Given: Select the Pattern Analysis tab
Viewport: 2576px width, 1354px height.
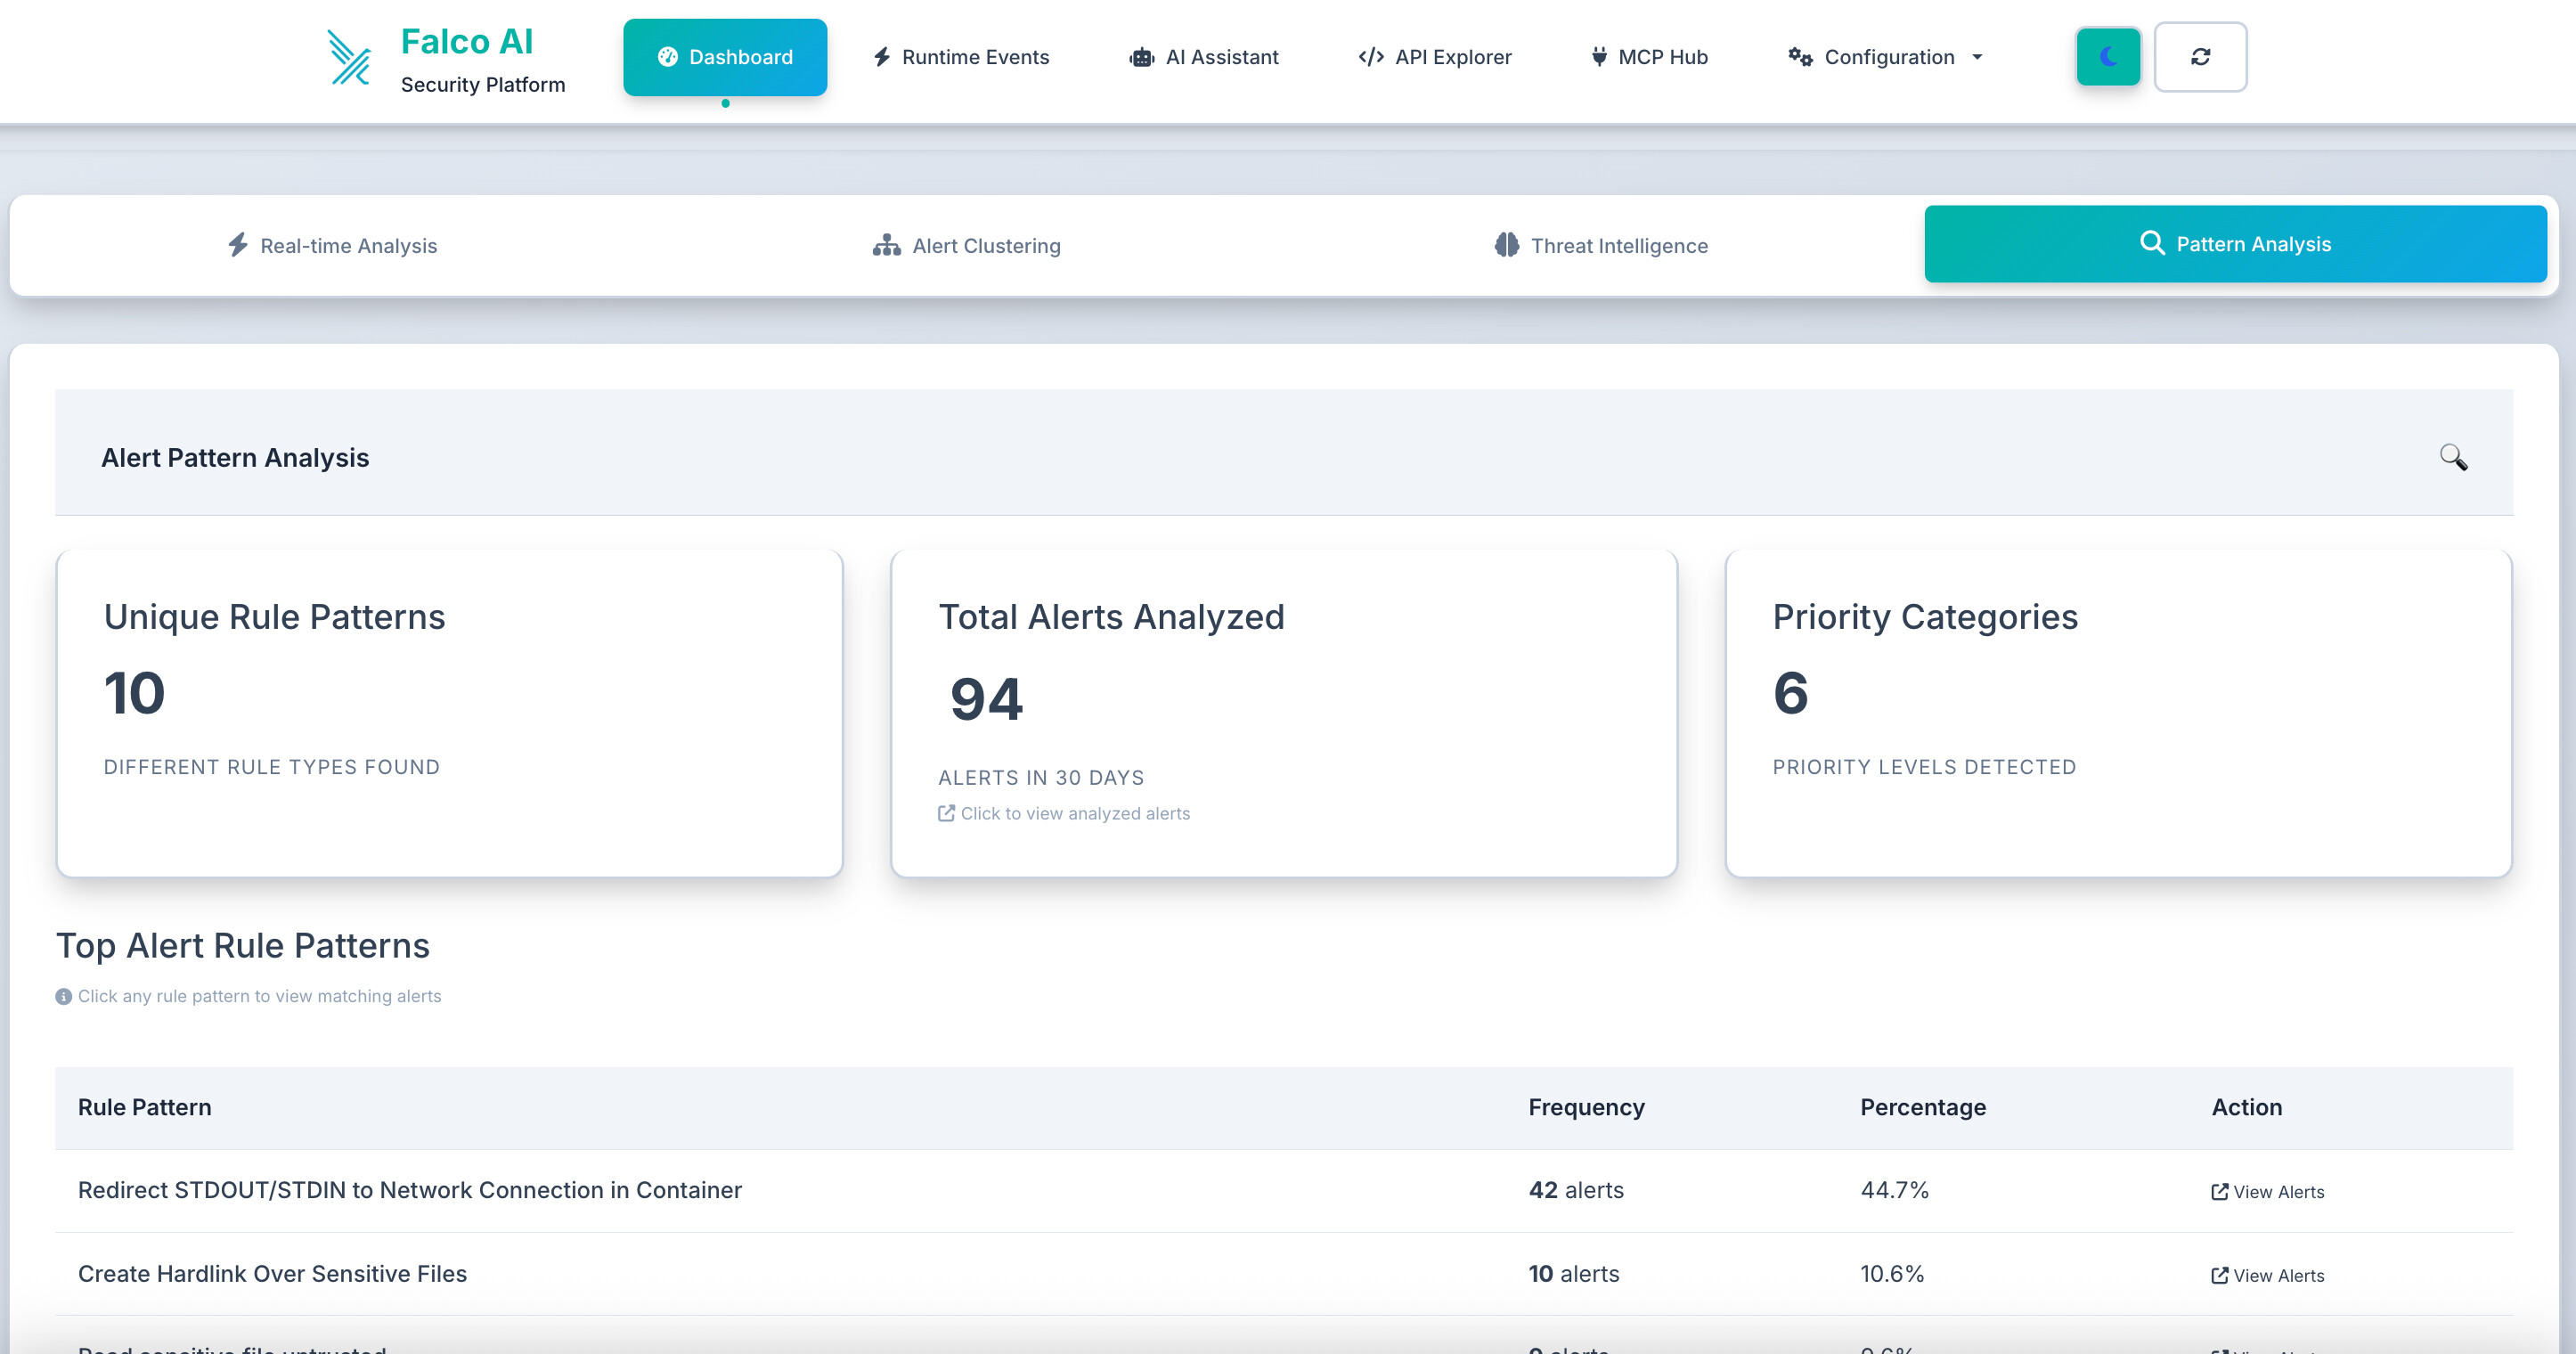Looking at the screenshot, I should tap(2235, 244).
